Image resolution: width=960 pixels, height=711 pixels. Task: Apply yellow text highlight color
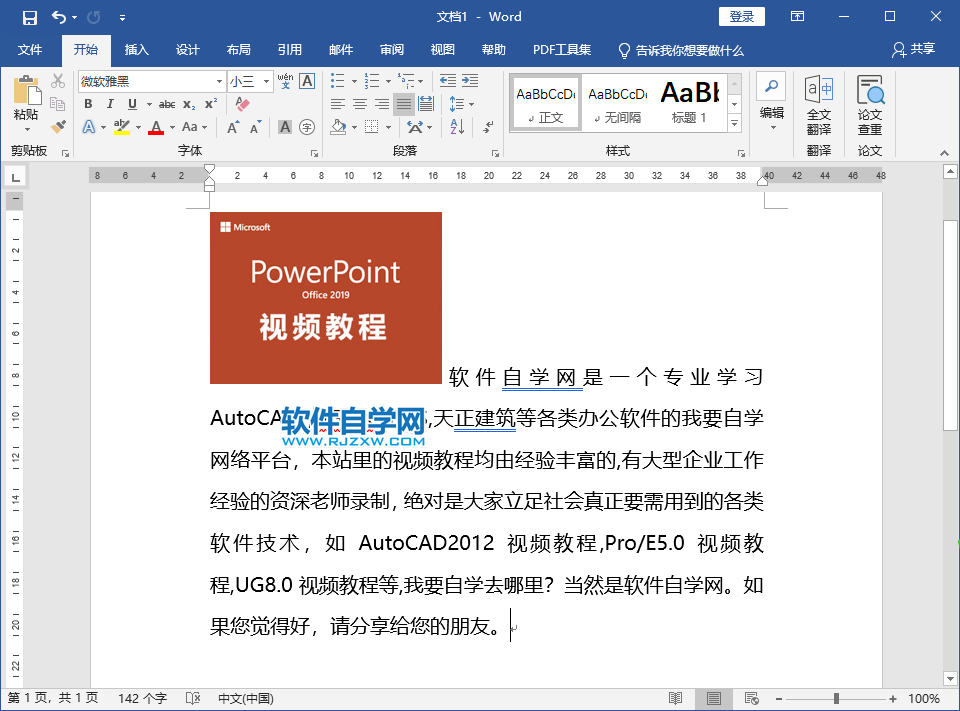122,127
